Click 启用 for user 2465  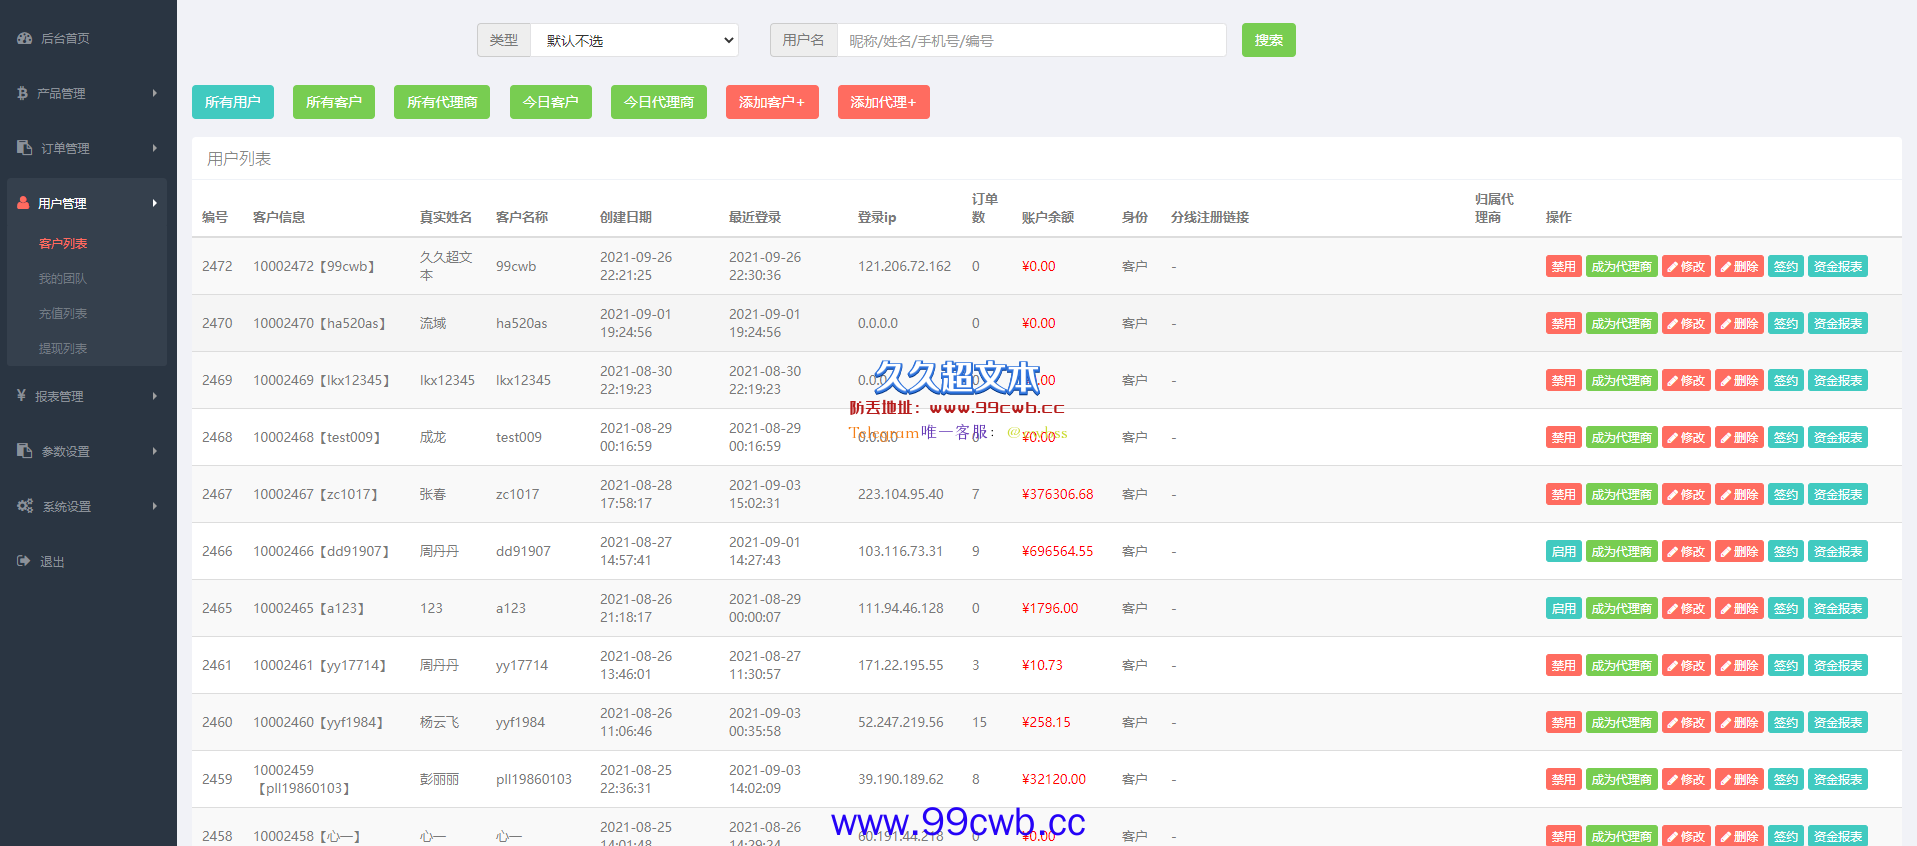tap(1564, 608)
